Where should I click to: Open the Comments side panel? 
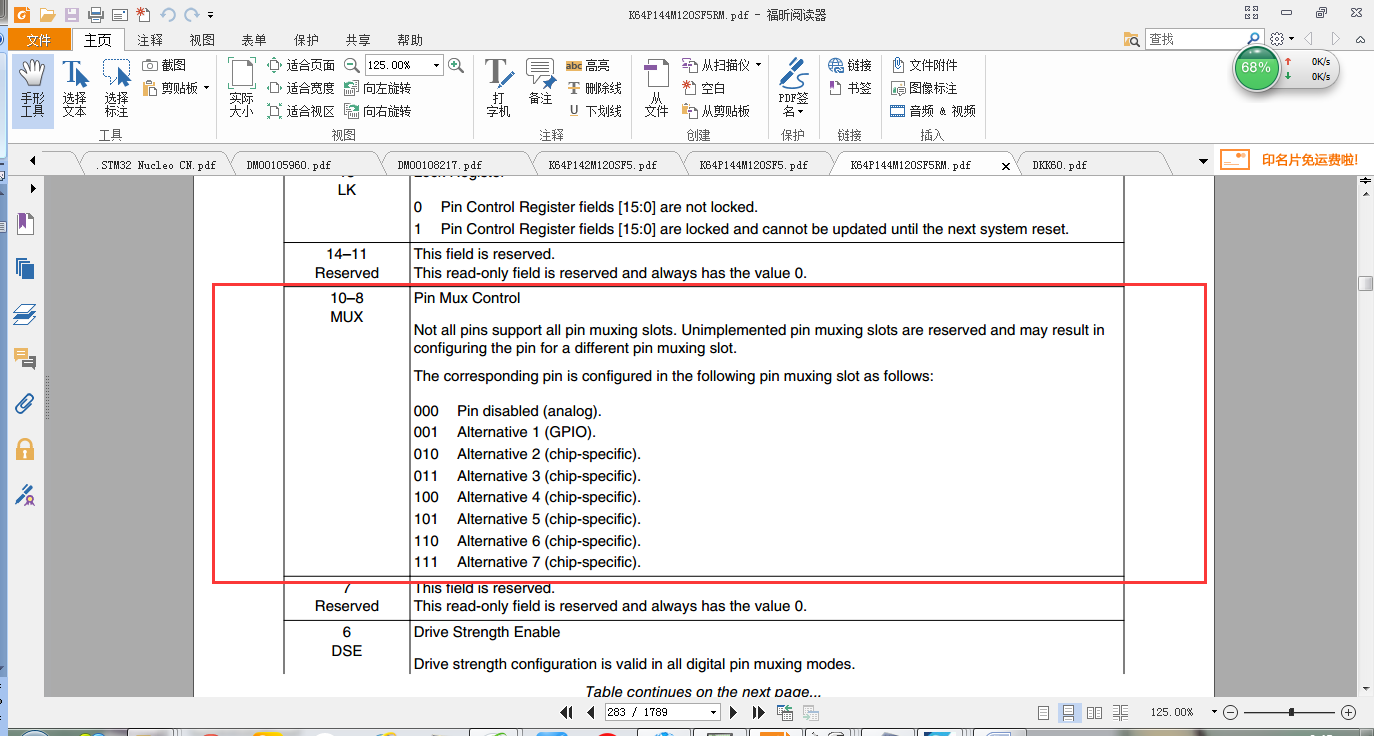coord(25,358)
